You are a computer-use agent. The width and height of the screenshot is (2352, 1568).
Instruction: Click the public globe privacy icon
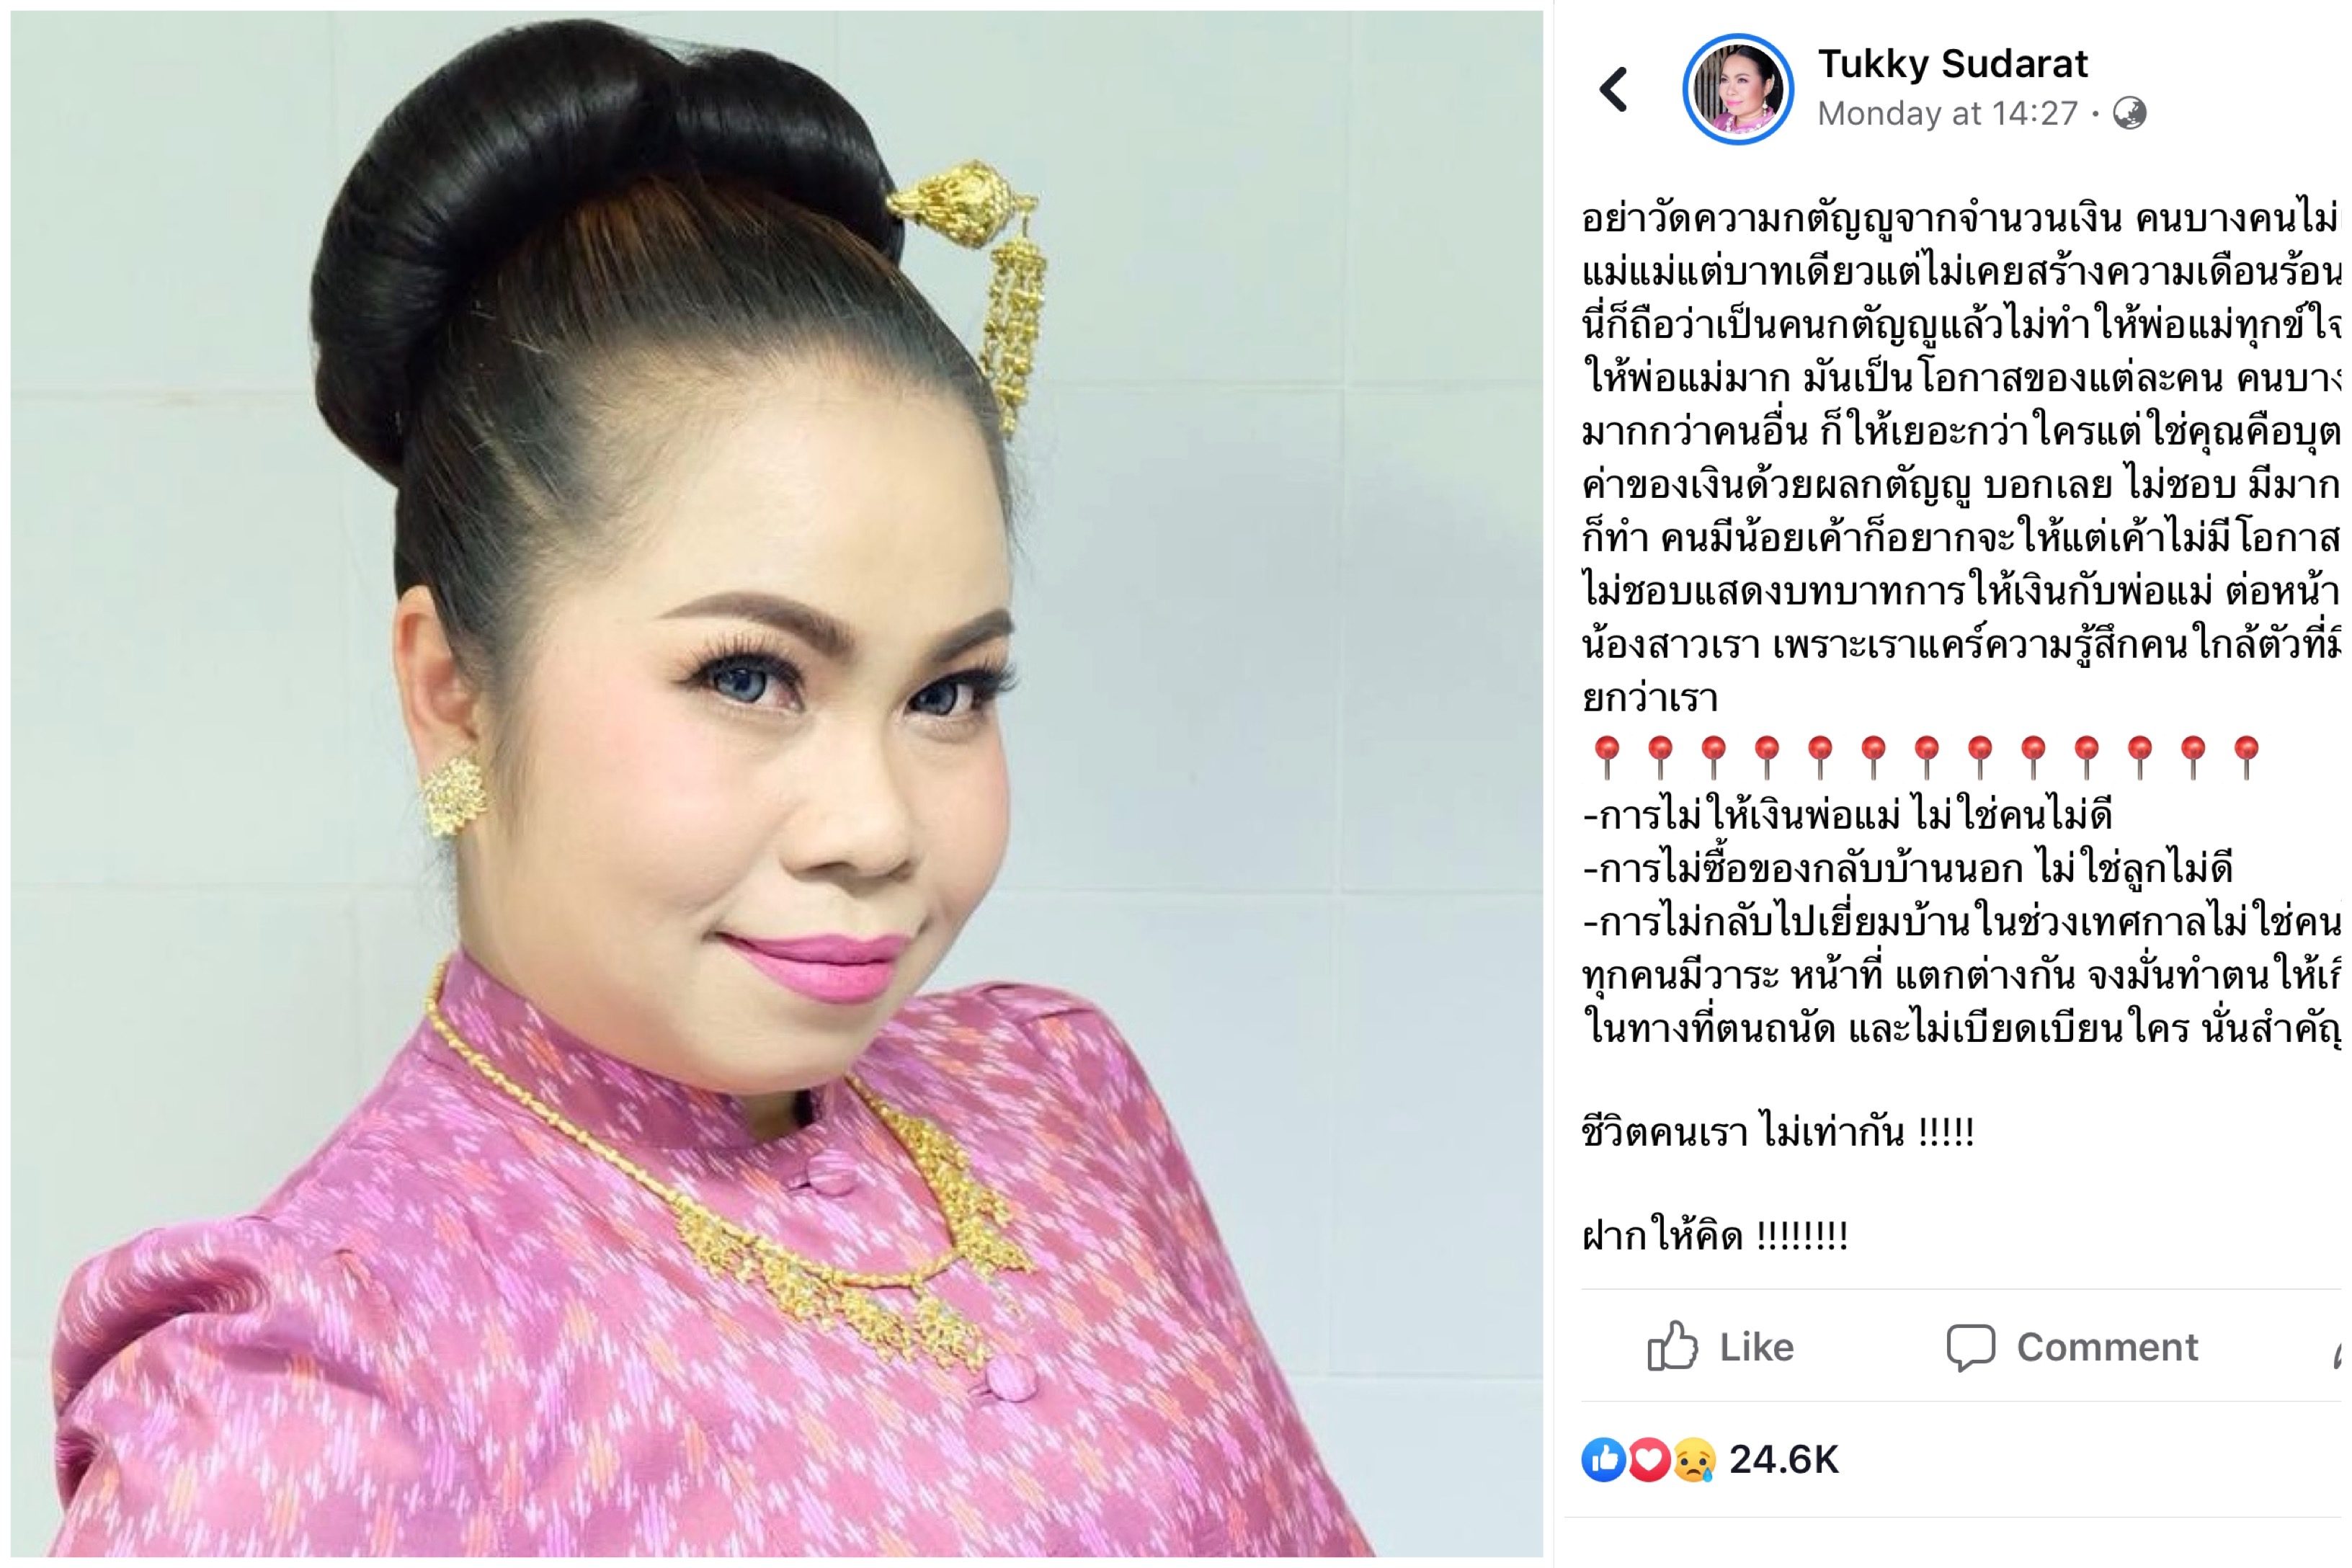point(2129,113)
